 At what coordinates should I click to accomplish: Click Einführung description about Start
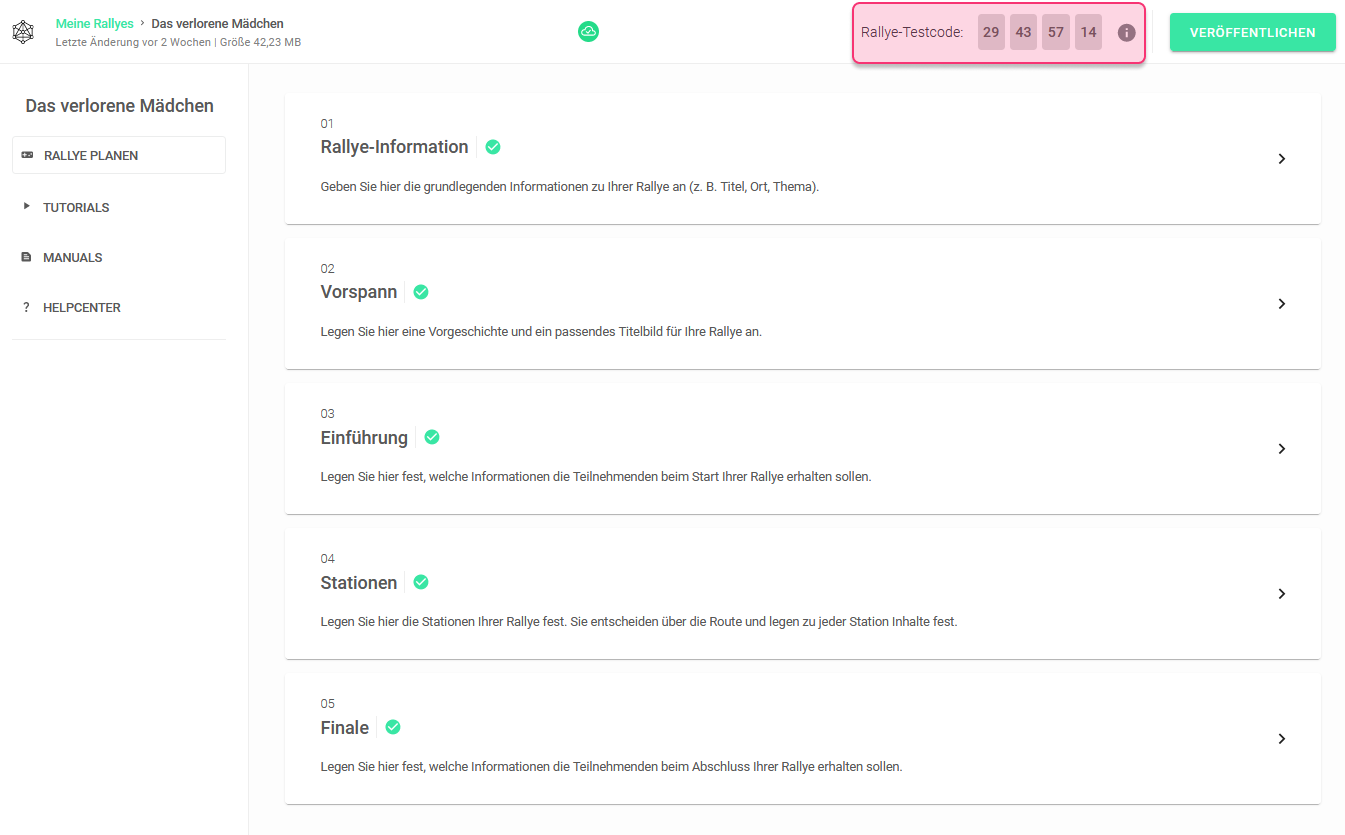(596, 477)
